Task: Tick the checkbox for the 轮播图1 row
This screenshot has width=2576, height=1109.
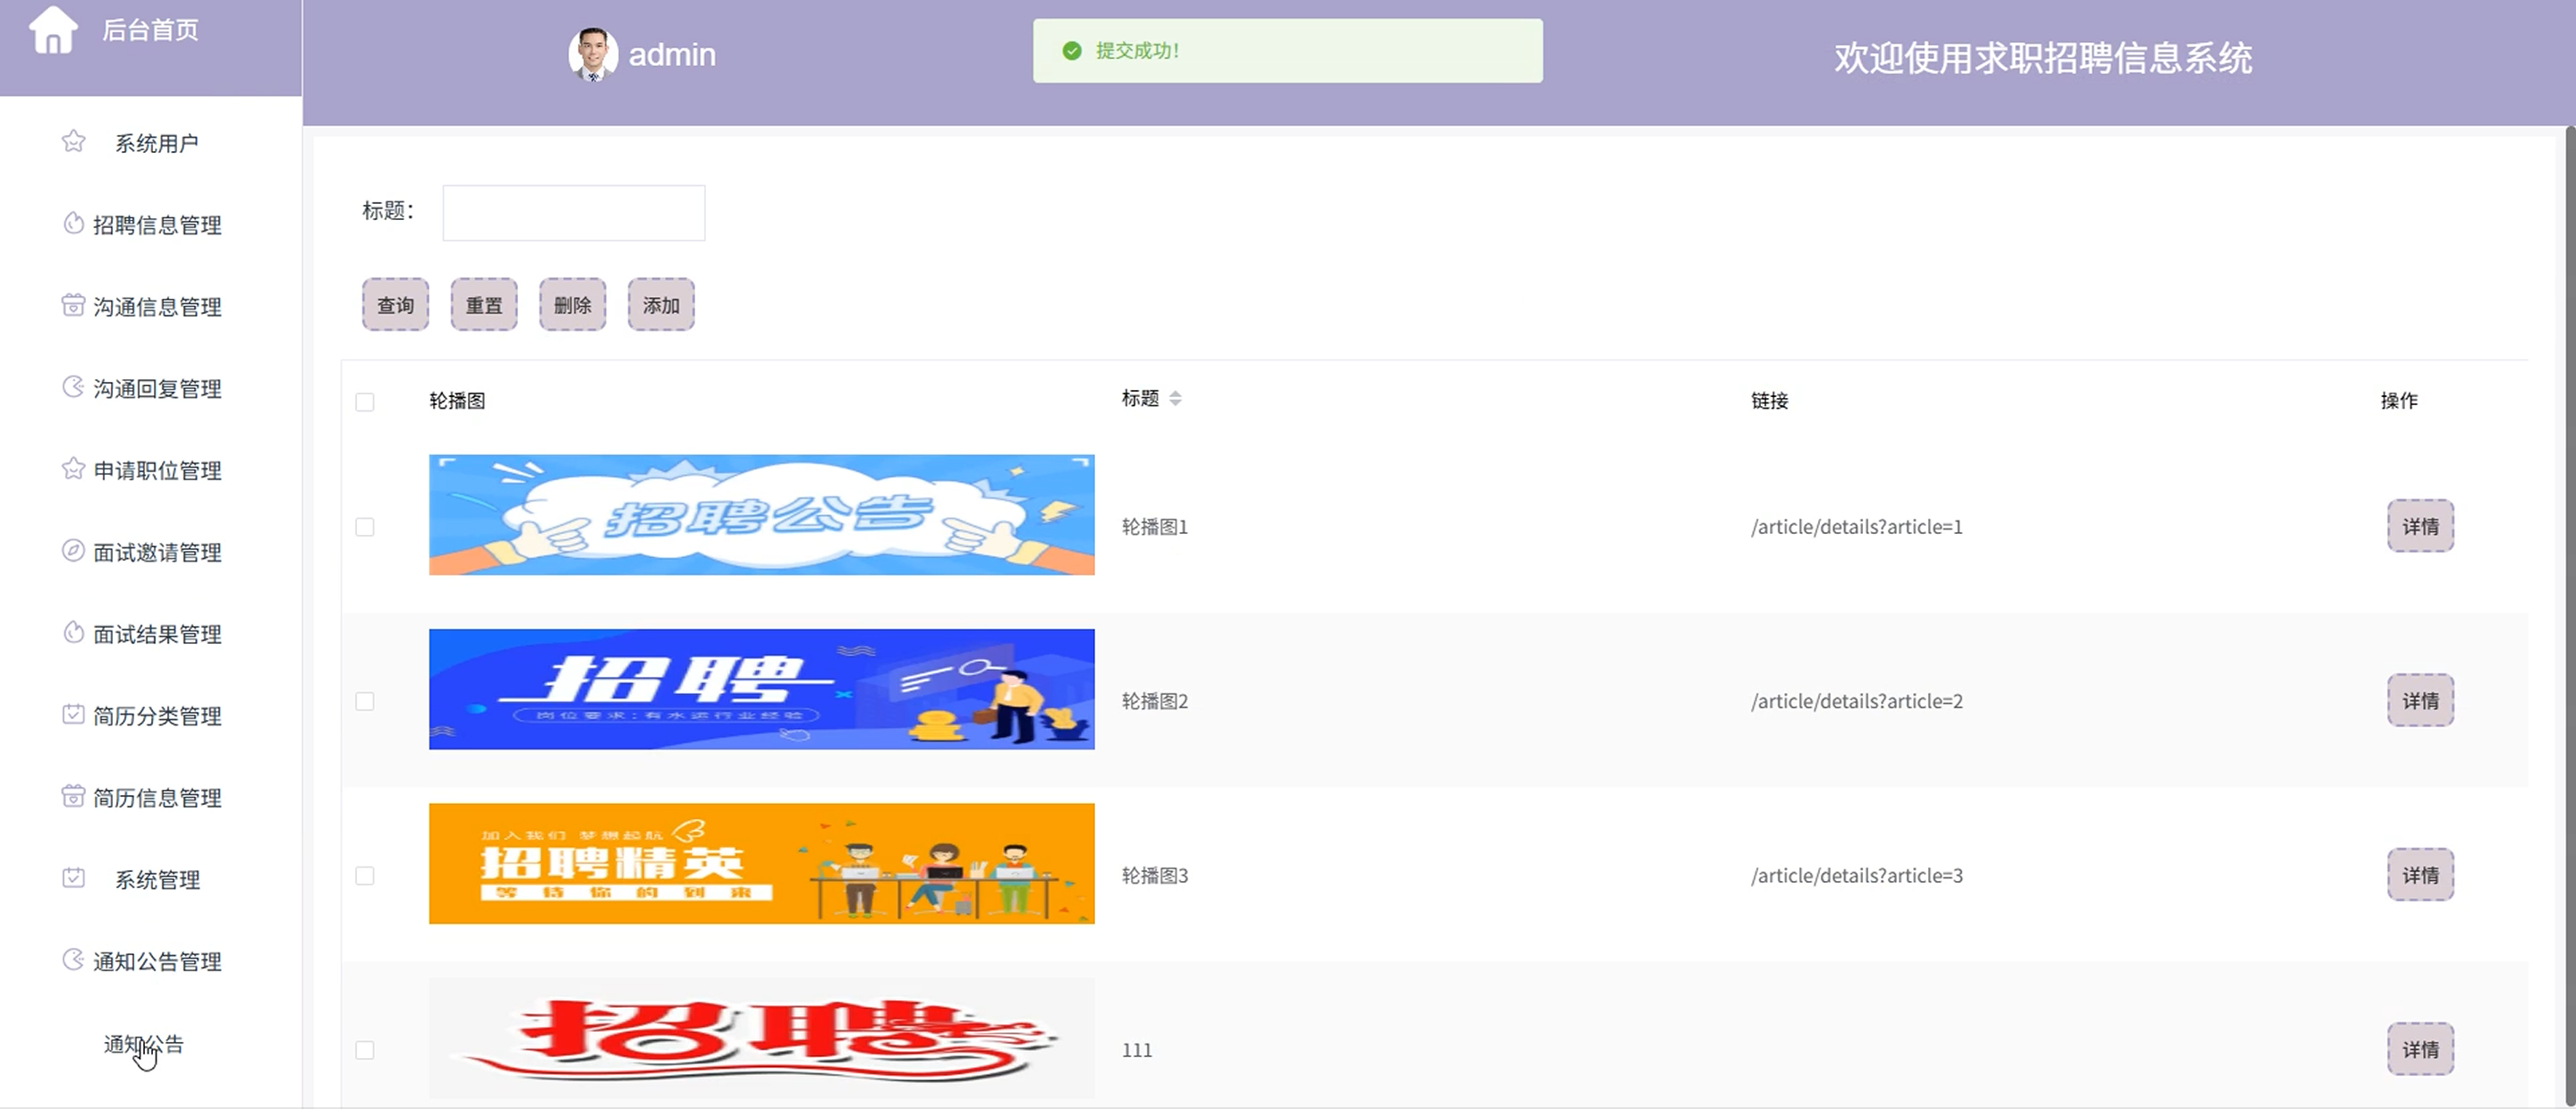Action: [x=365, y=527]
